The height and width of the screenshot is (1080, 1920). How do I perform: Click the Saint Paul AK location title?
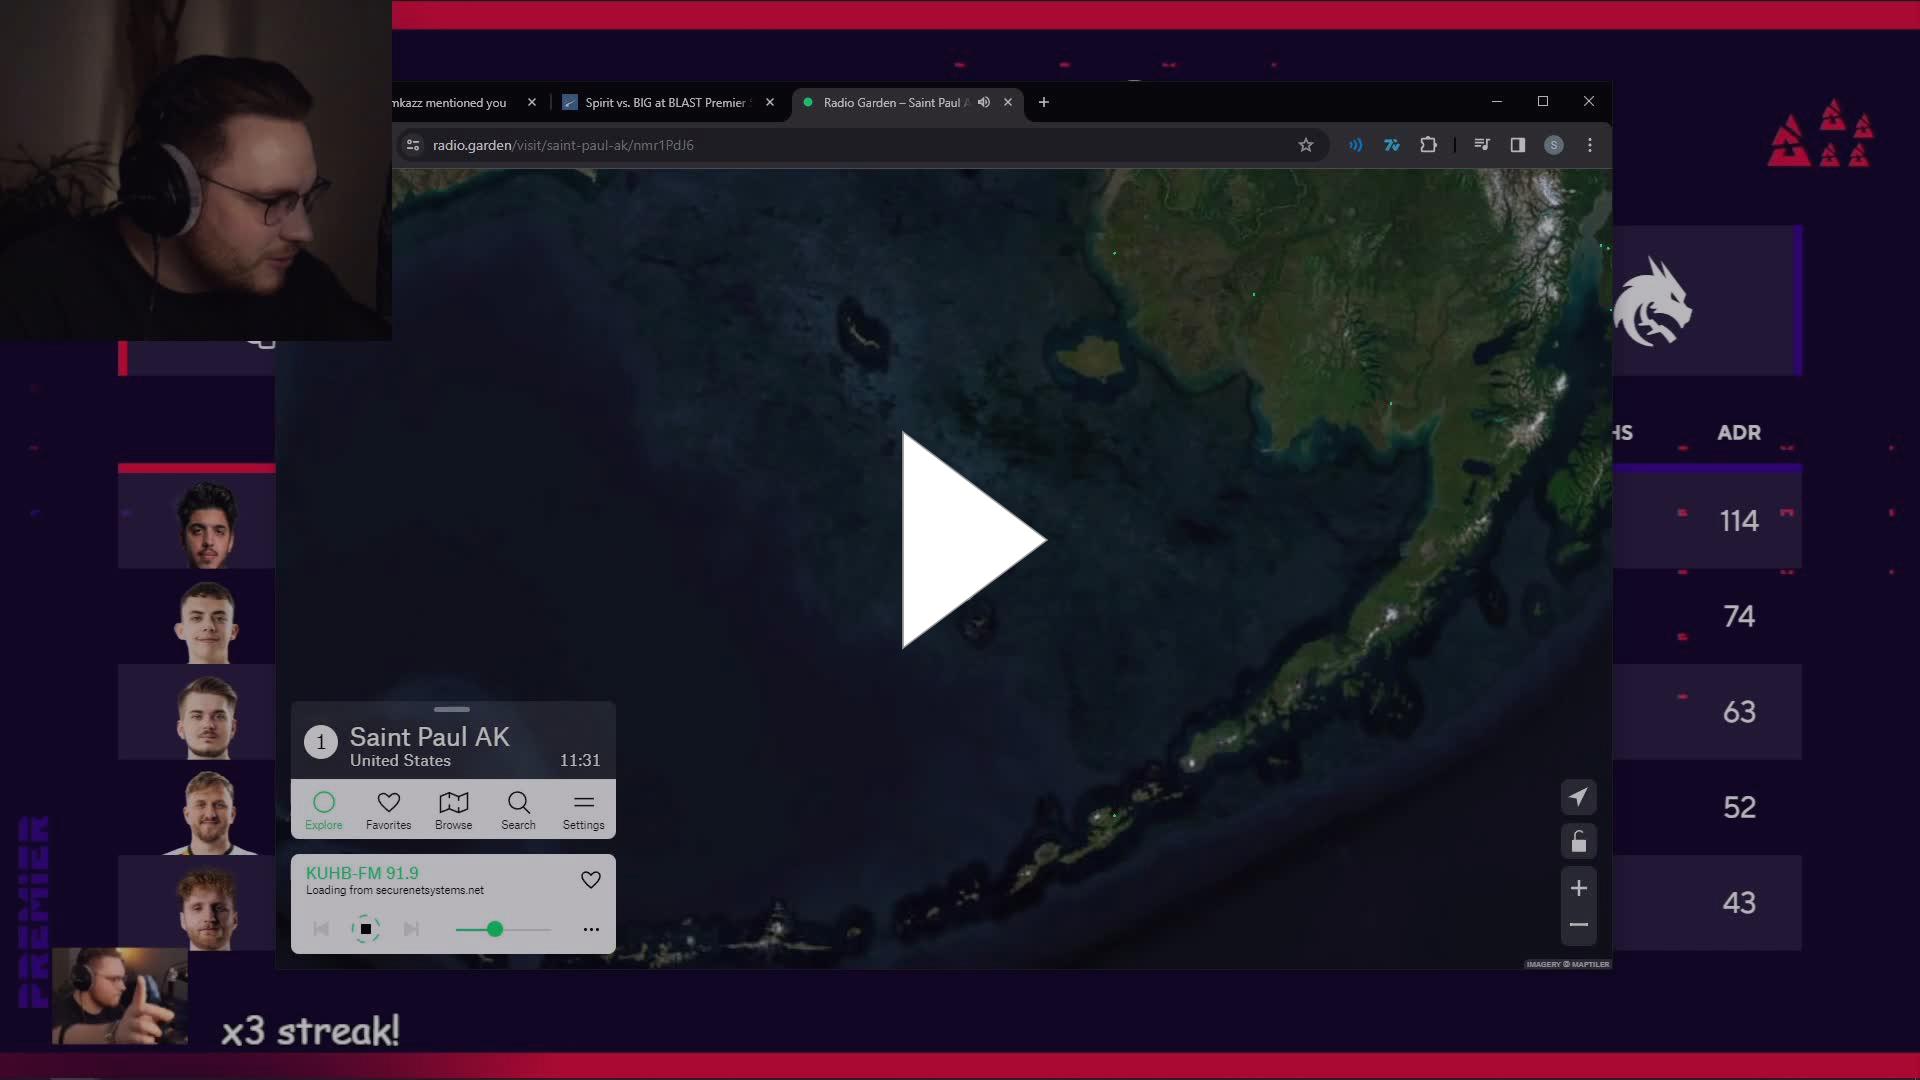[x=429, y=737]
